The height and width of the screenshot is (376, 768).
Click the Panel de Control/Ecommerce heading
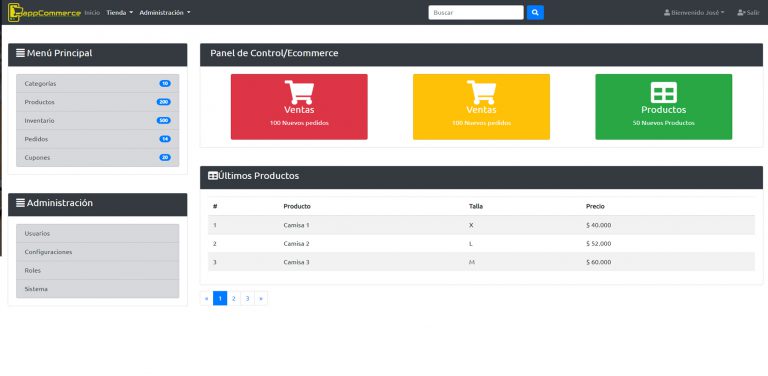274,53
